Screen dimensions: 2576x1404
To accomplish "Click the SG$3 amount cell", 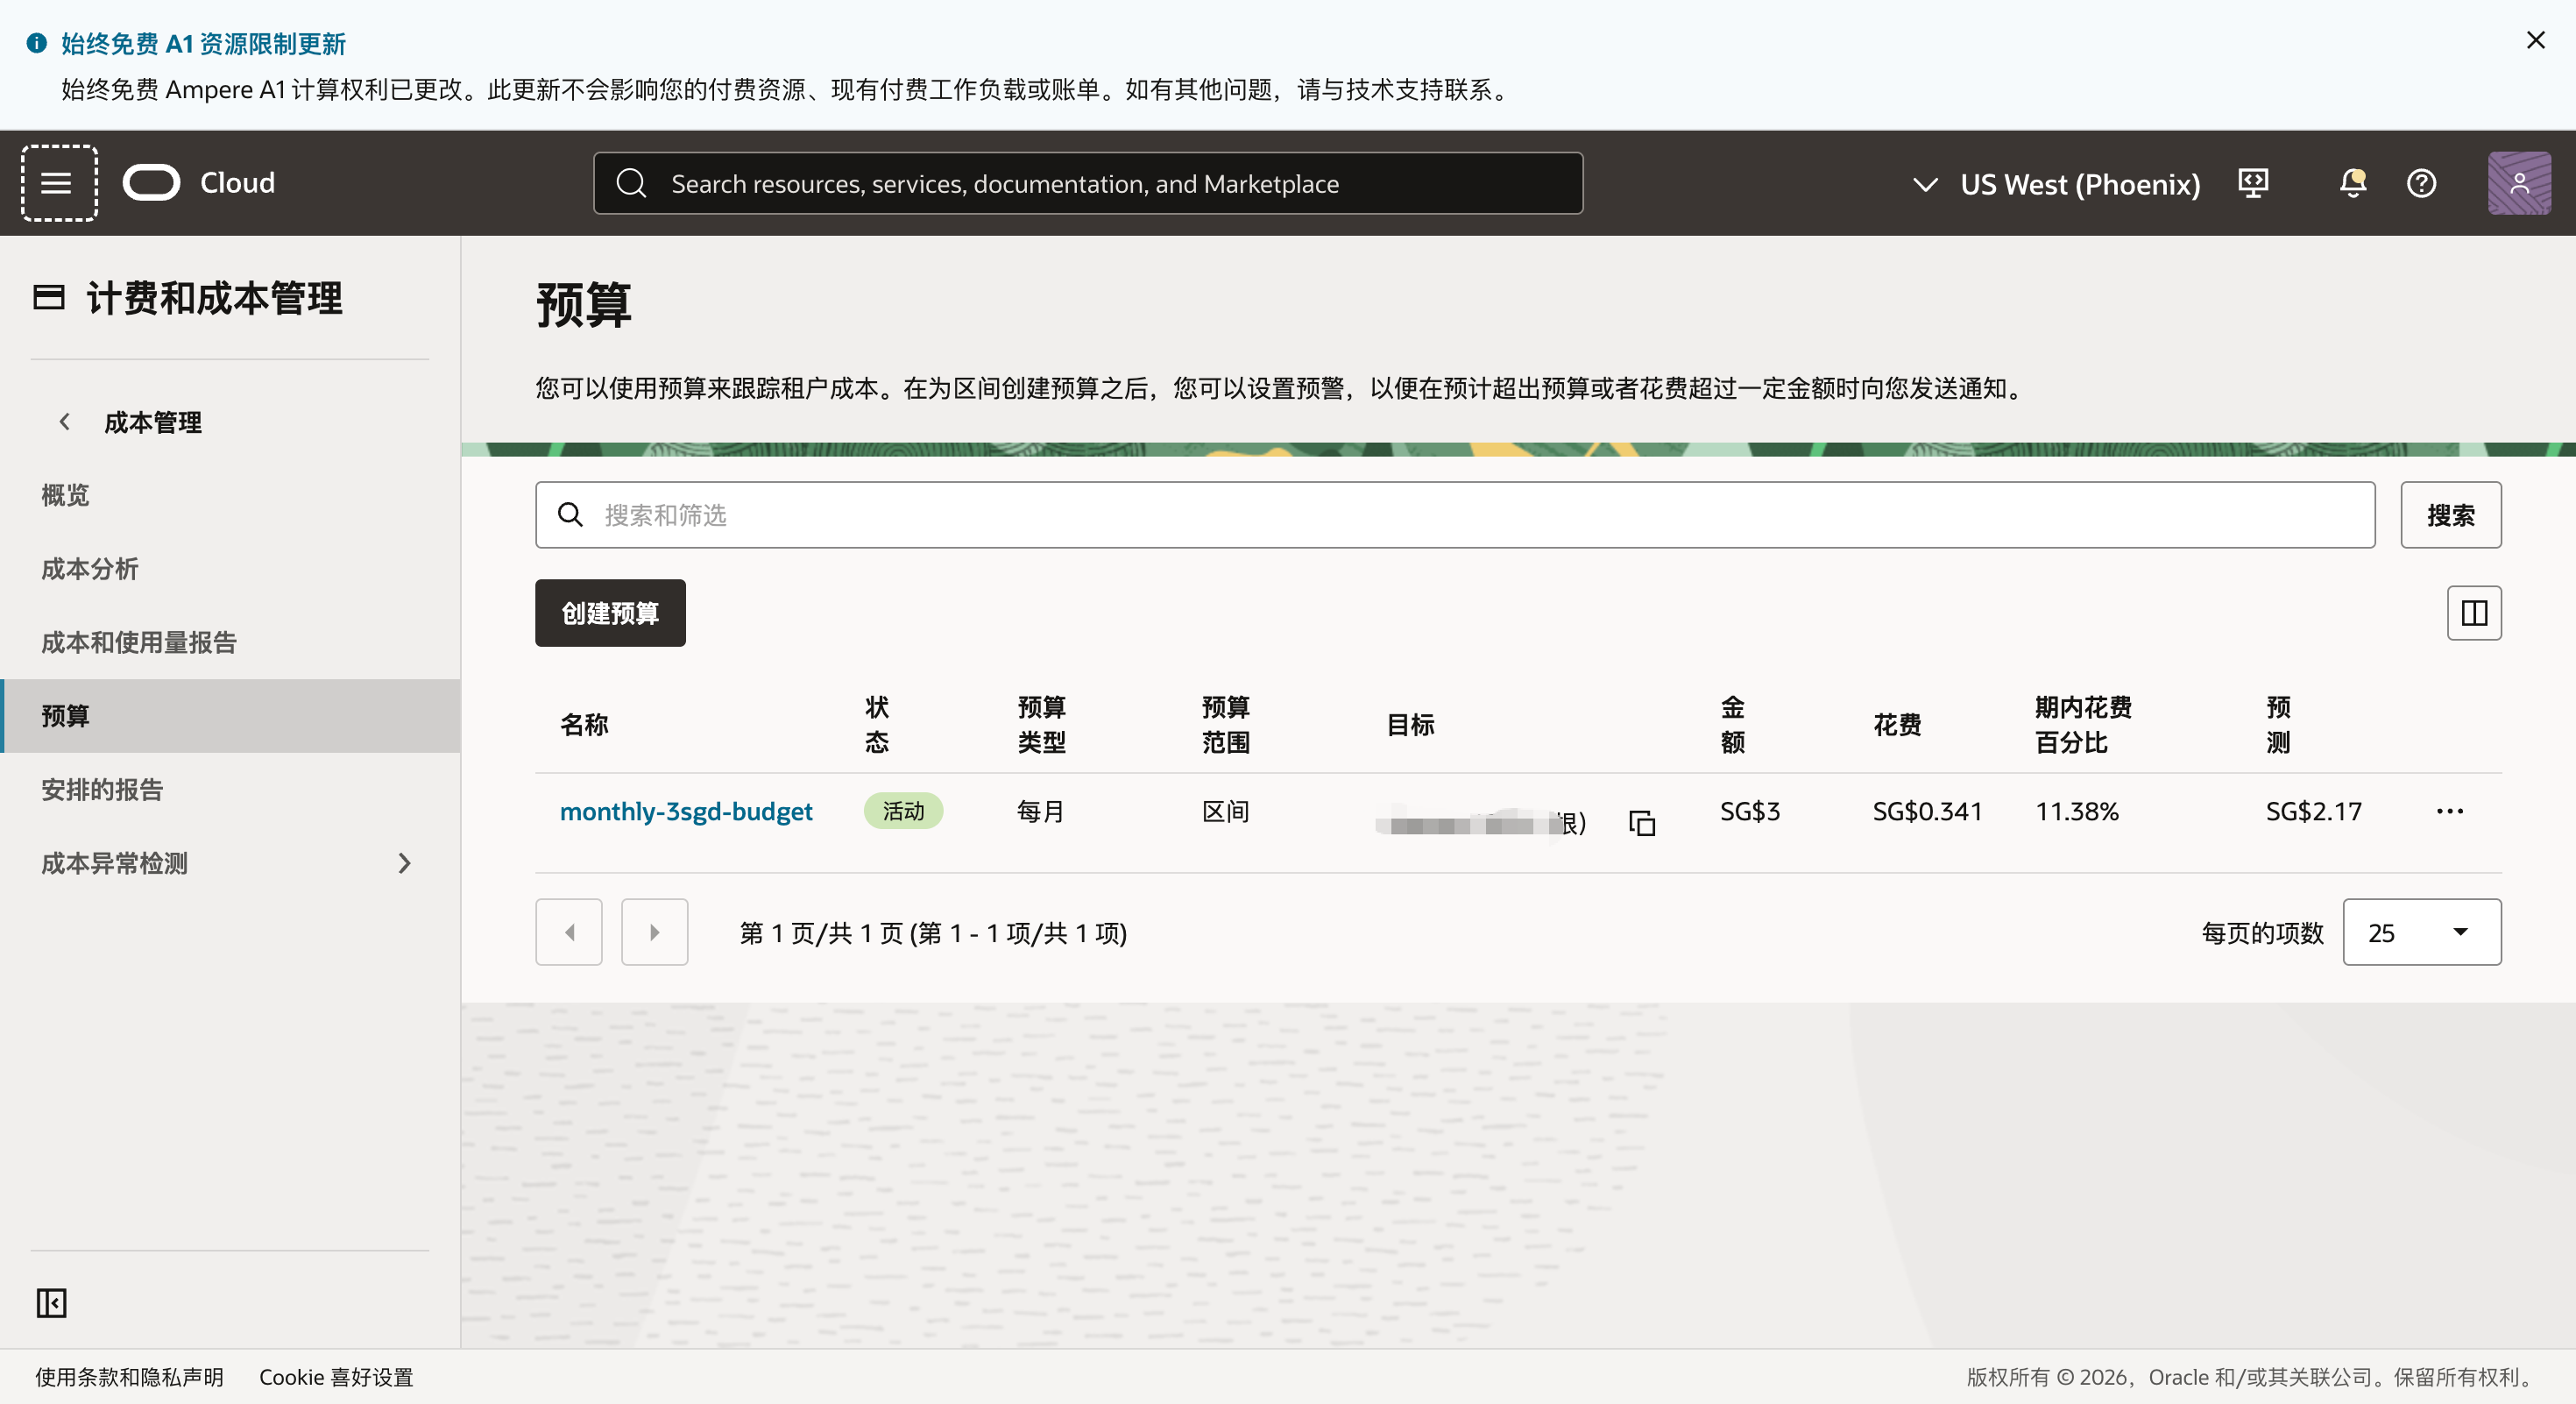I will (x=1750, y=811).
